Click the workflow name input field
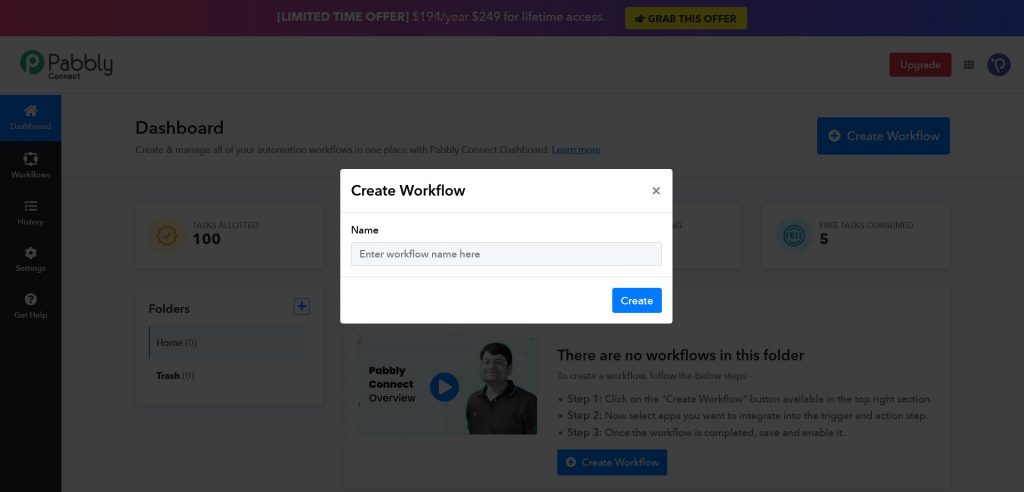Image resolution: width=1024 pixels, height=492 pixels. pos(506,254)
